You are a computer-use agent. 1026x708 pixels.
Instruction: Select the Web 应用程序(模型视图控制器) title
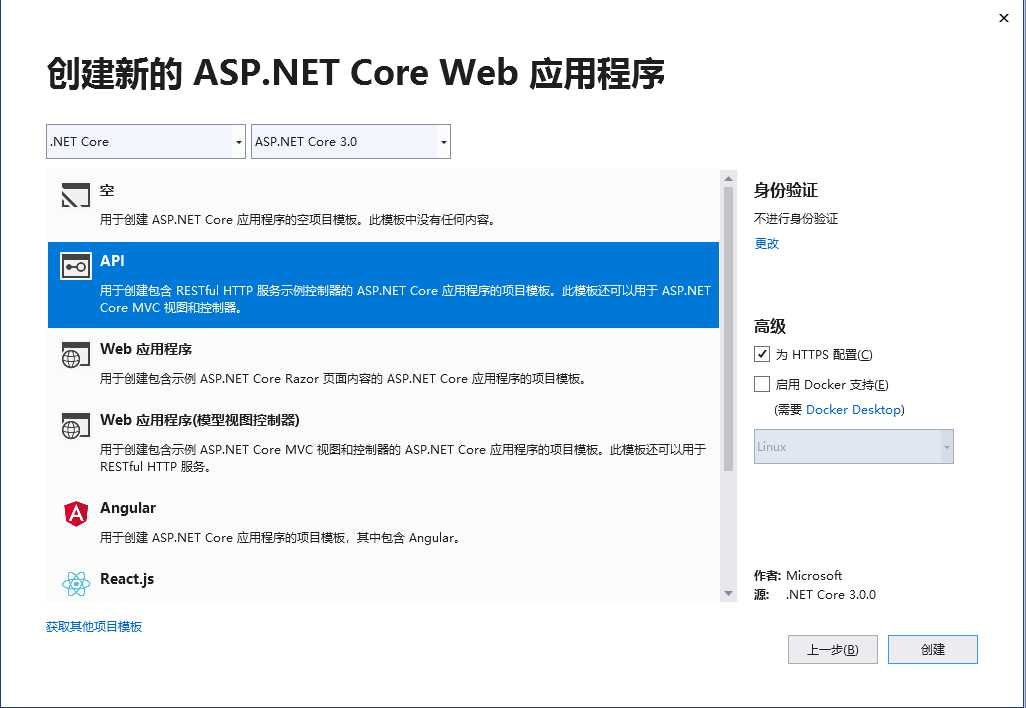pos(200,420)
